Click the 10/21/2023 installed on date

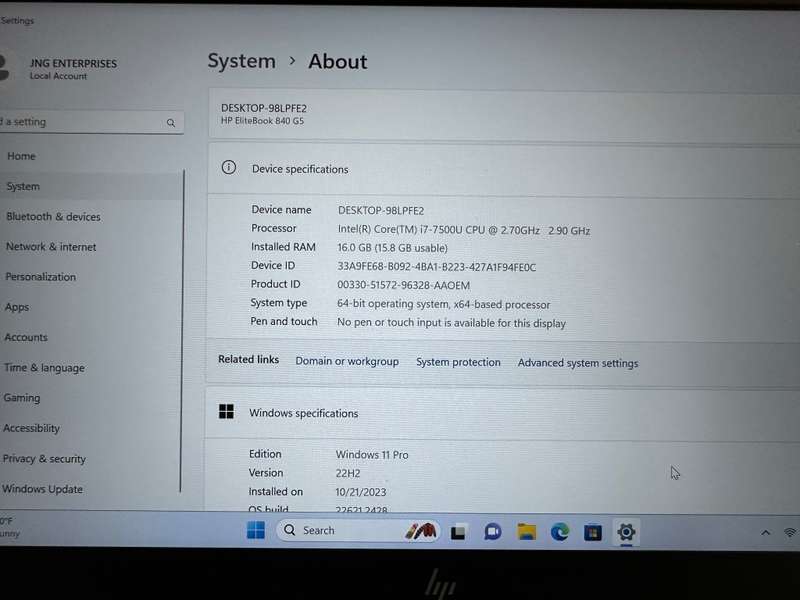click(361, 492)
